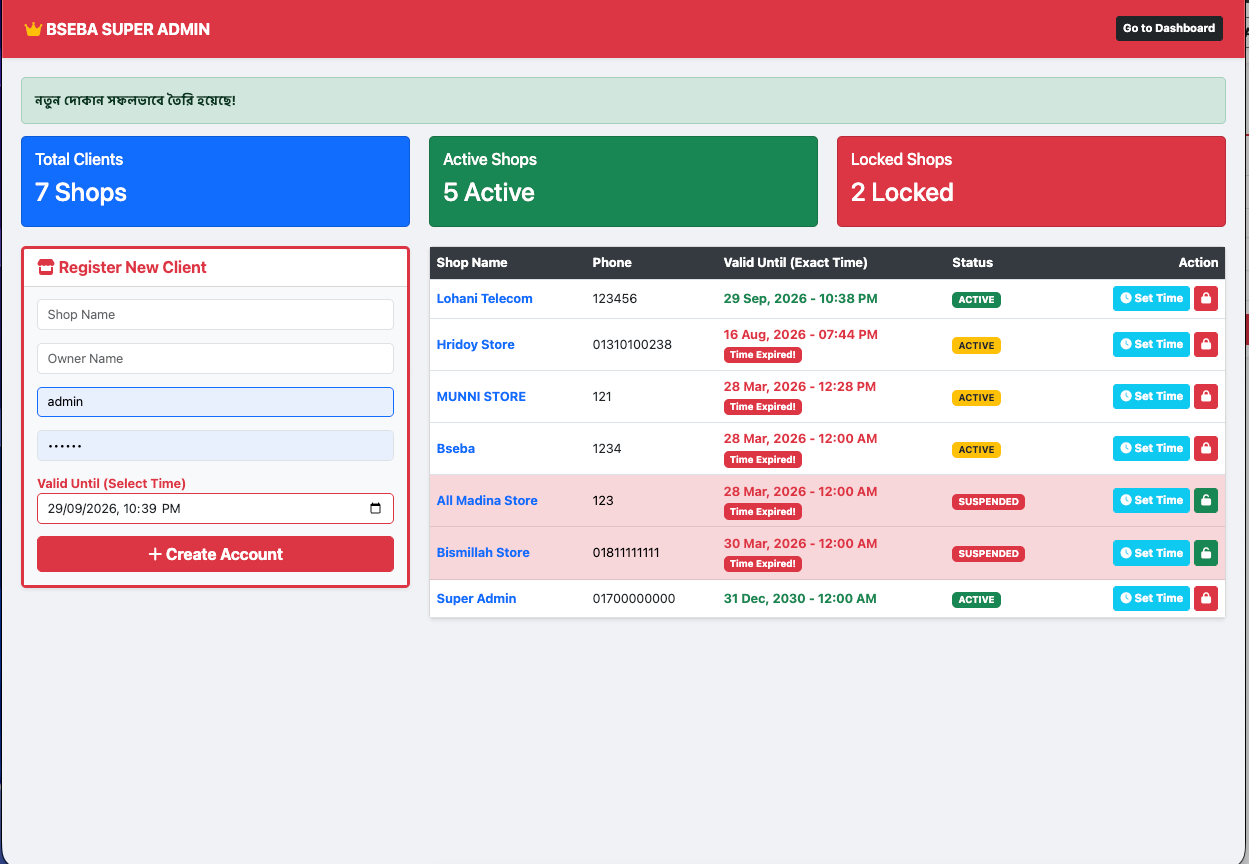This screenshot has width=1249, height=864.
Task: Lock the Bseba shop
Action: [1206, 448]
